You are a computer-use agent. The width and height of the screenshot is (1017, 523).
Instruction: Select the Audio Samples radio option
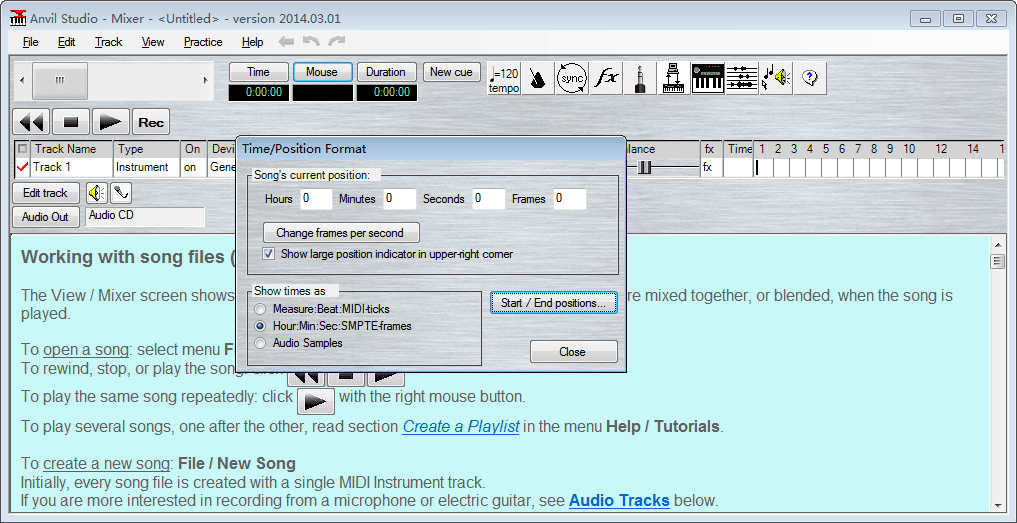coord(260,343)
